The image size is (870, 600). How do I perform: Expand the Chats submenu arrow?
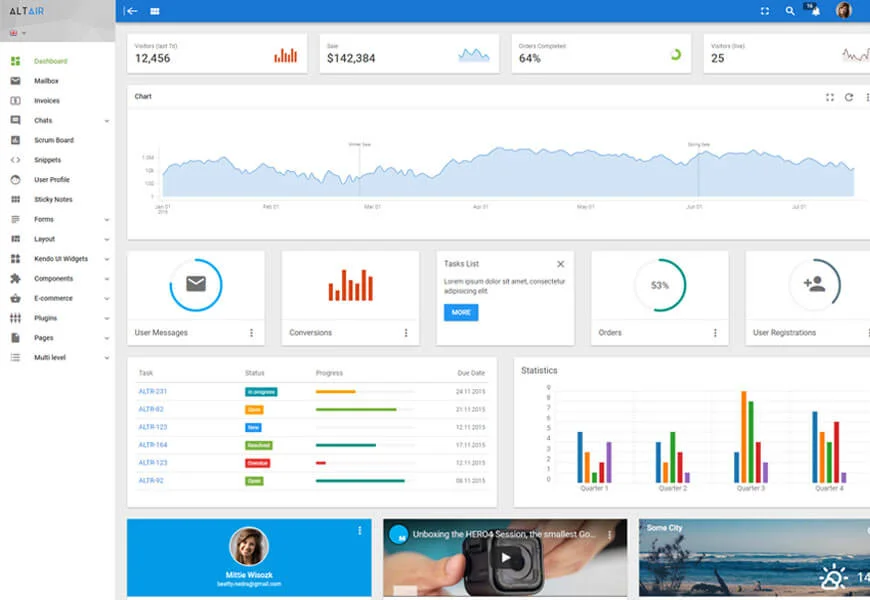(107, 121)
